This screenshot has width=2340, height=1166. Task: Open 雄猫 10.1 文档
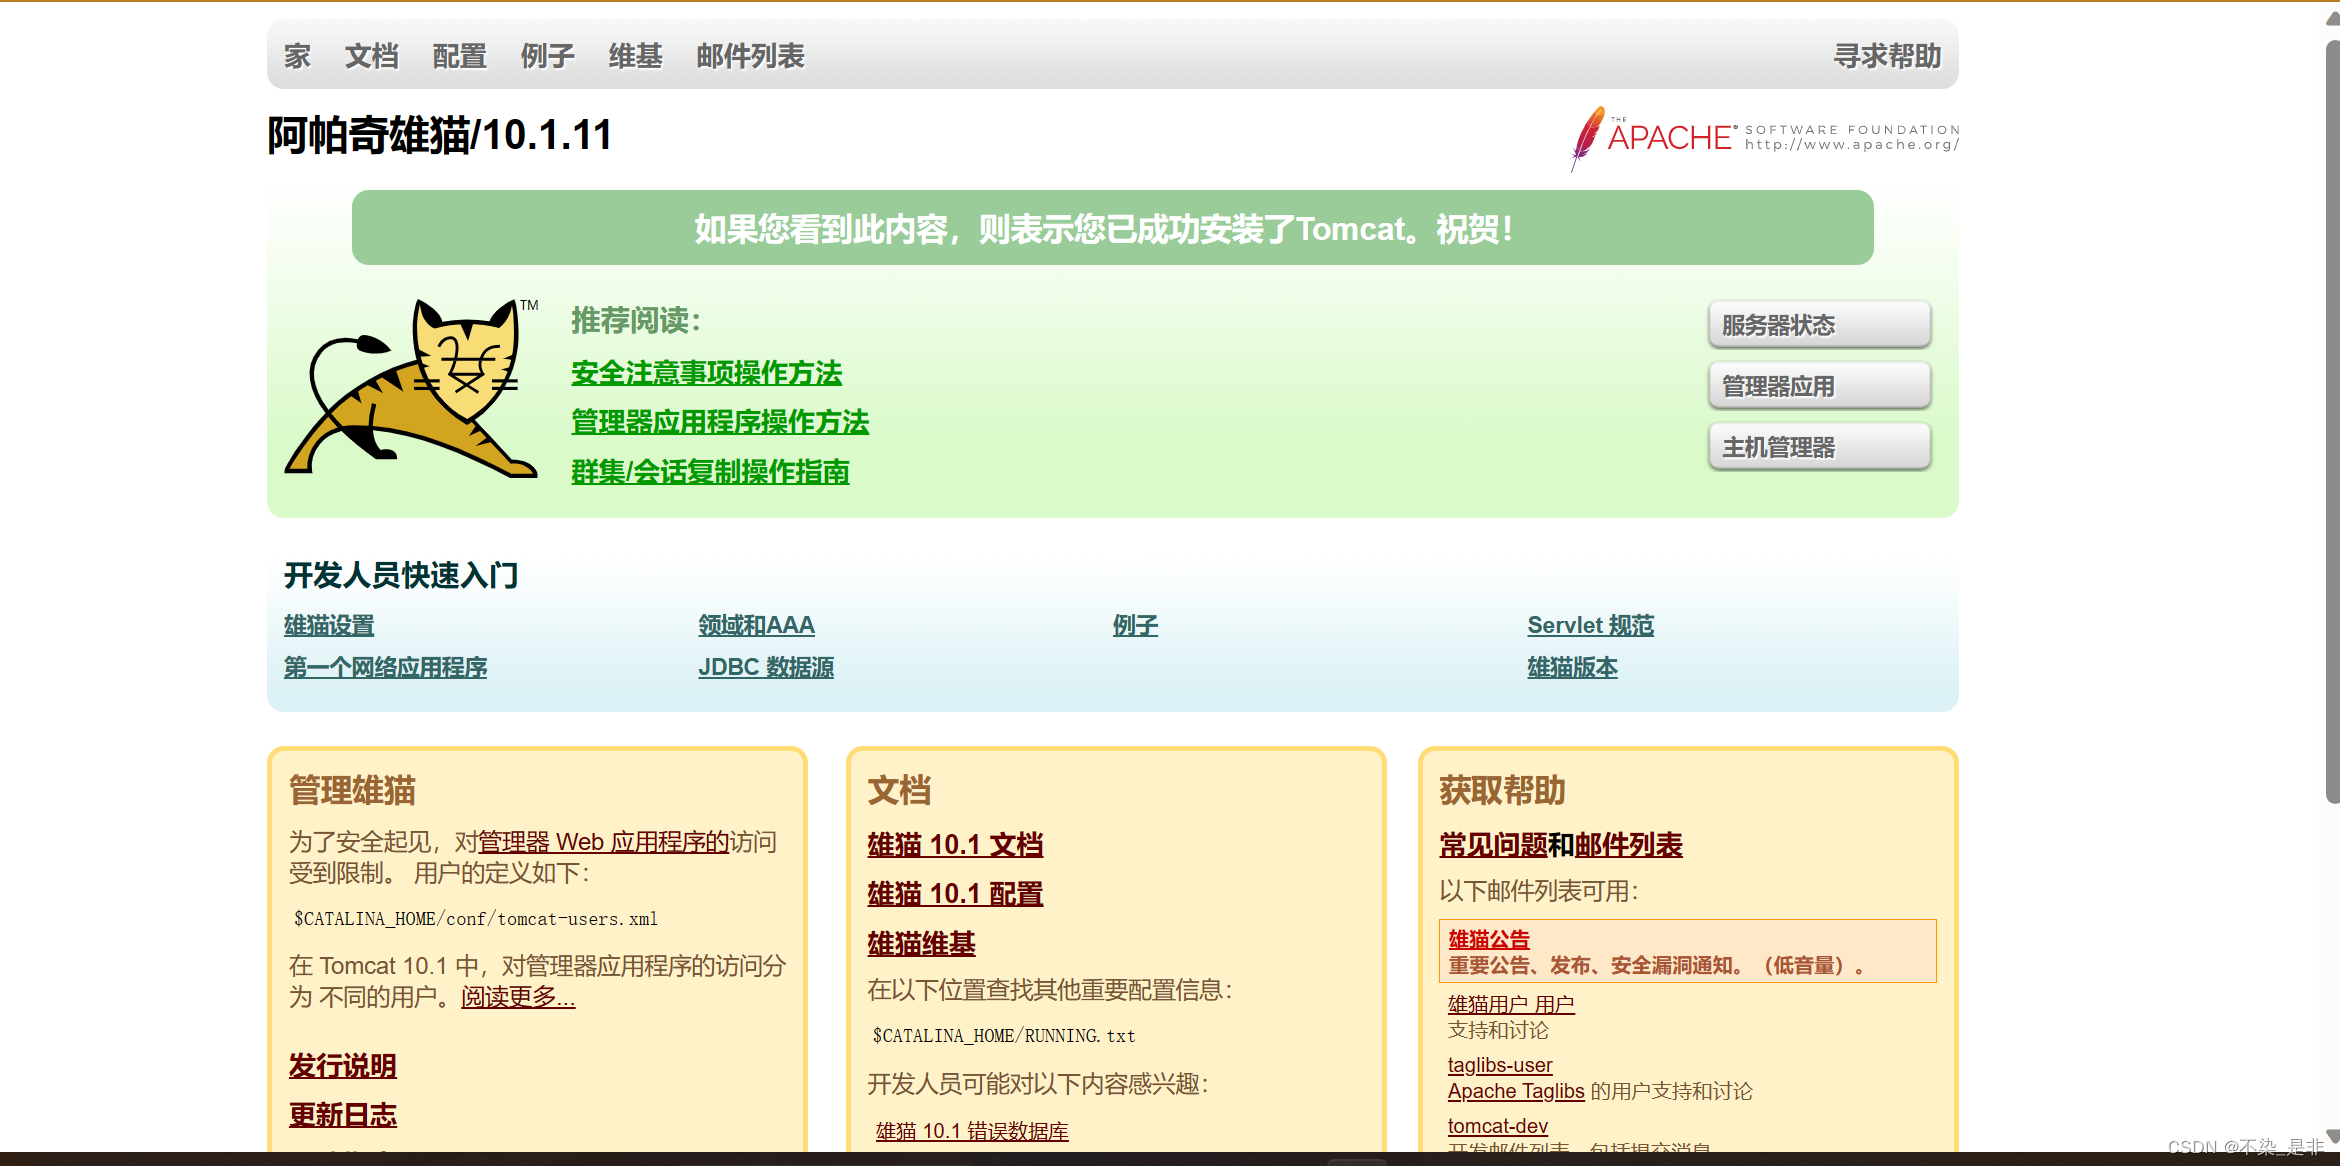point(954,845)
